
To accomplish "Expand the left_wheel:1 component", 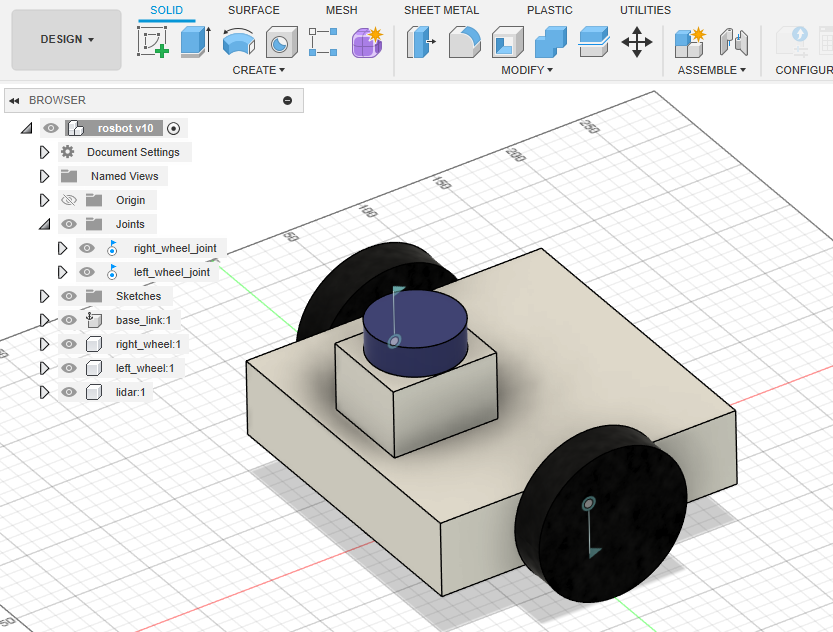I will pyautogui.click(x=44, y=368).
